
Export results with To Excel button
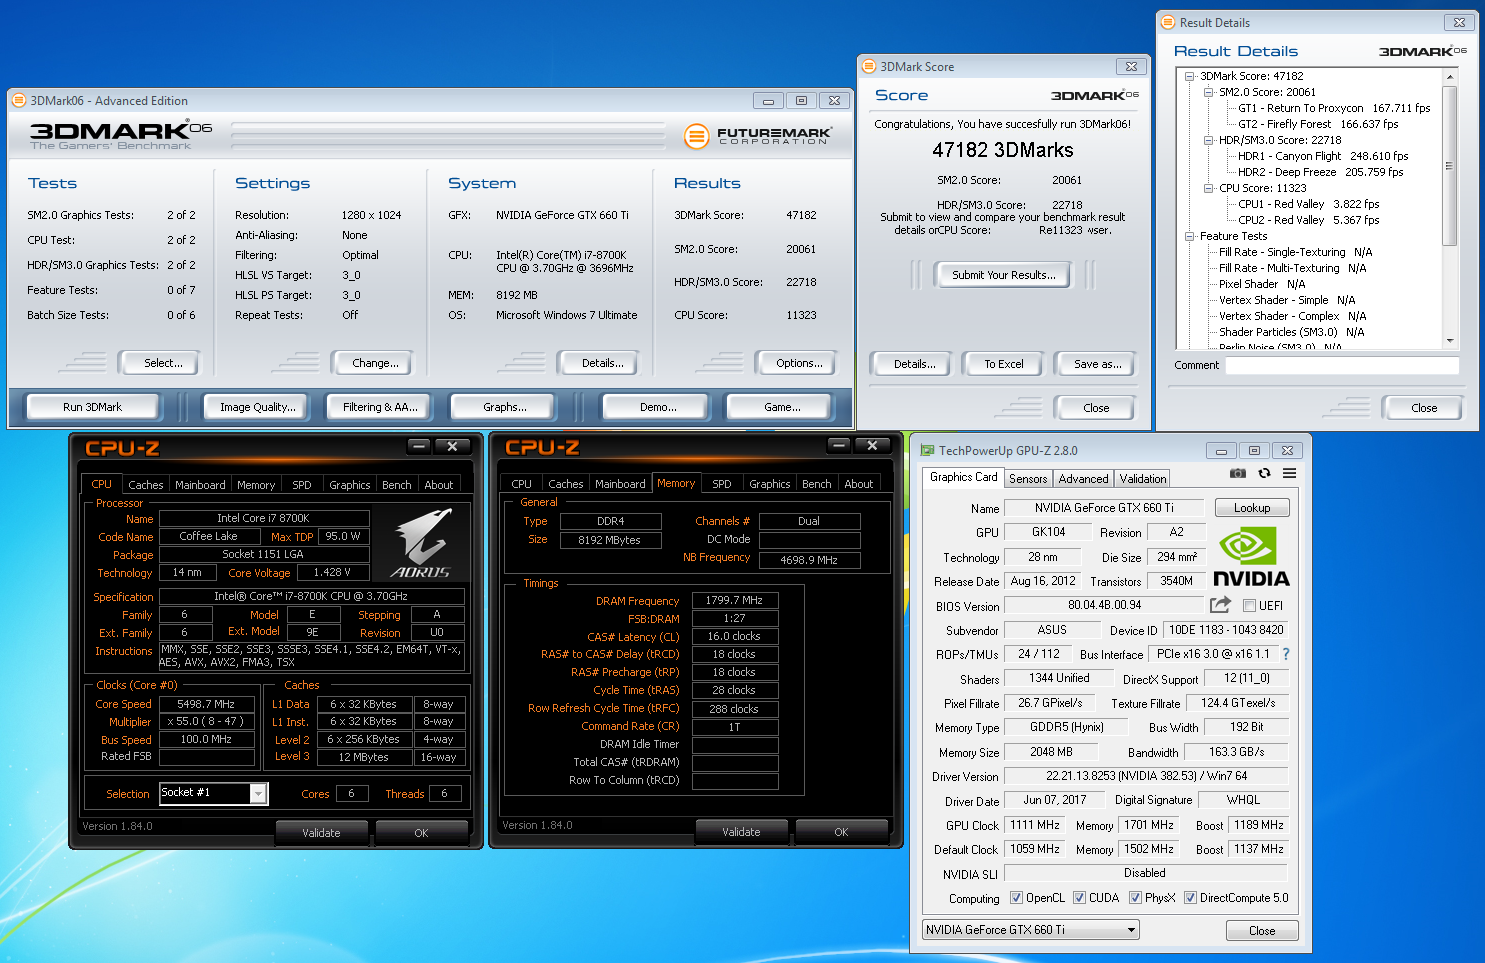coord(1004,364)
